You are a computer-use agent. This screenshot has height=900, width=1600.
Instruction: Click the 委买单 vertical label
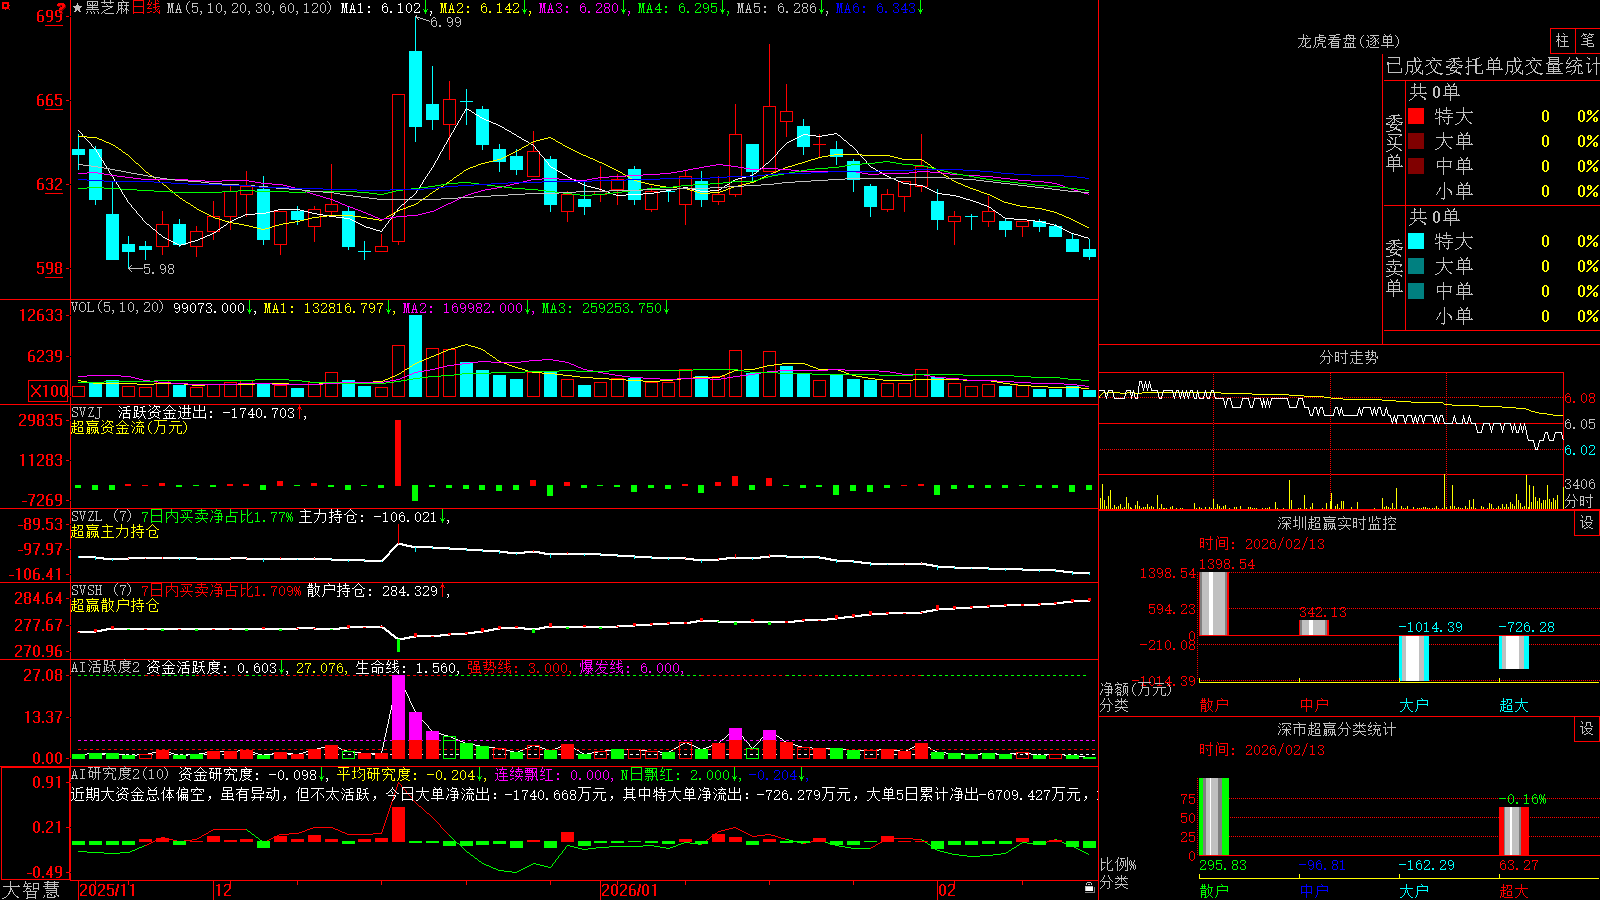1394,142
